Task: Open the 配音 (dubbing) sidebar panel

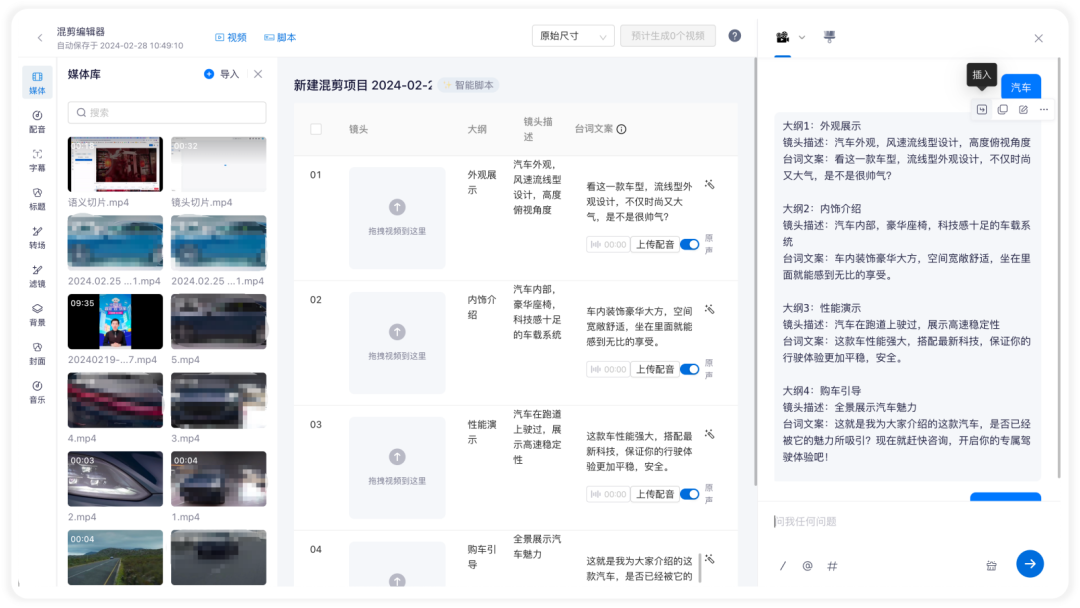Action: (37, 121)
